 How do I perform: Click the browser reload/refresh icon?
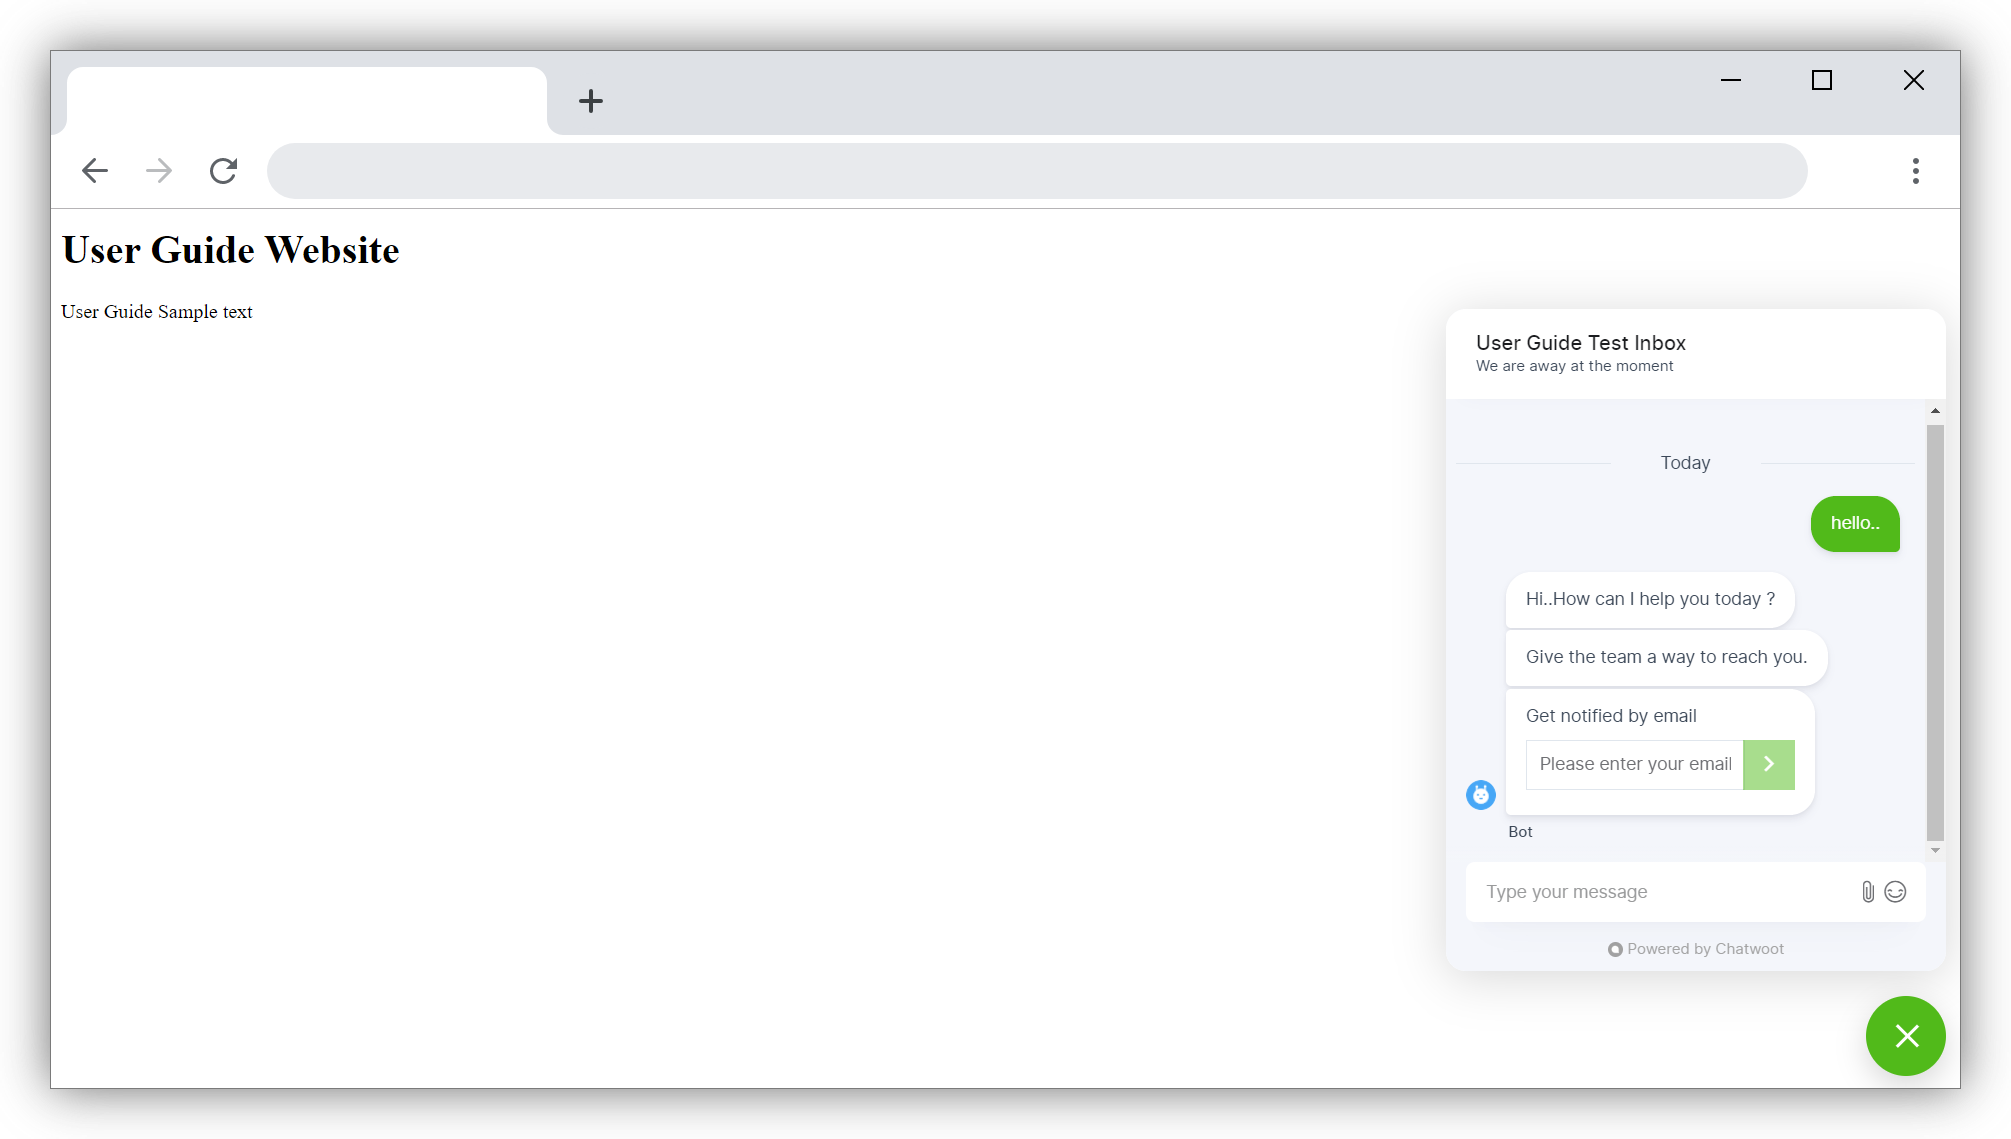[x=224, y=170]
